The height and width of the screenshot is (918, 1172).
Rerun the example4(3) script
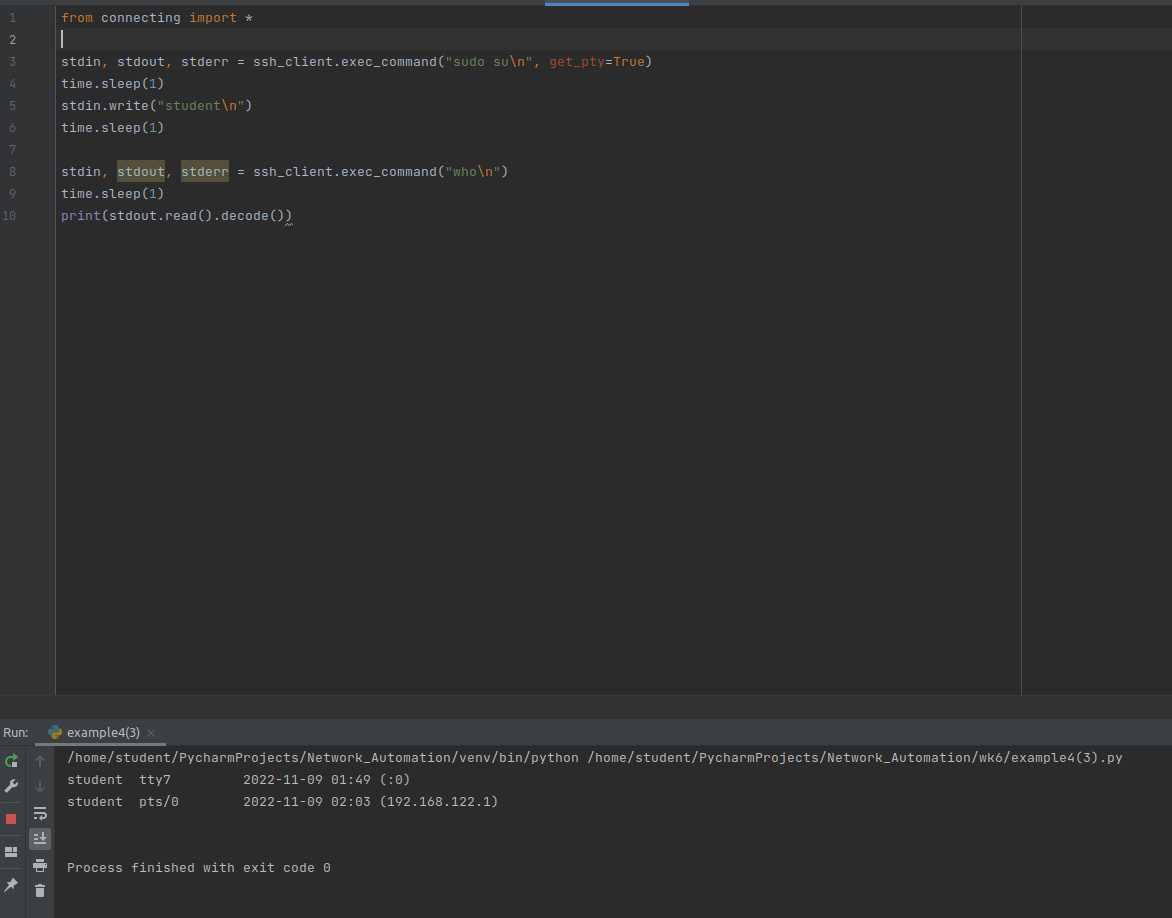(x=11, y=761)
